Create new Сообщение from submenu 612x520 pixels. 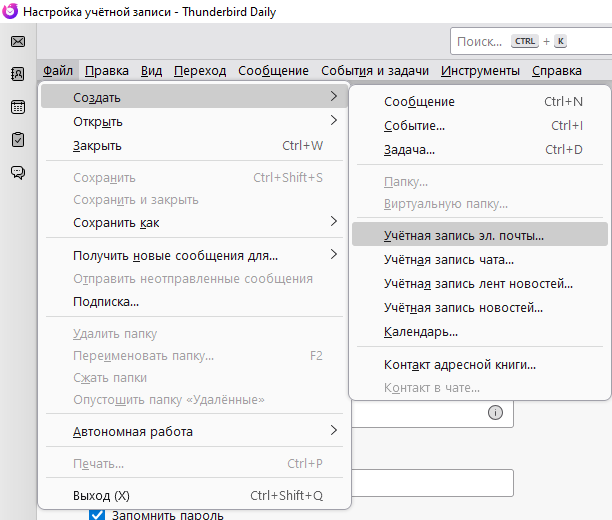(480, 102)
